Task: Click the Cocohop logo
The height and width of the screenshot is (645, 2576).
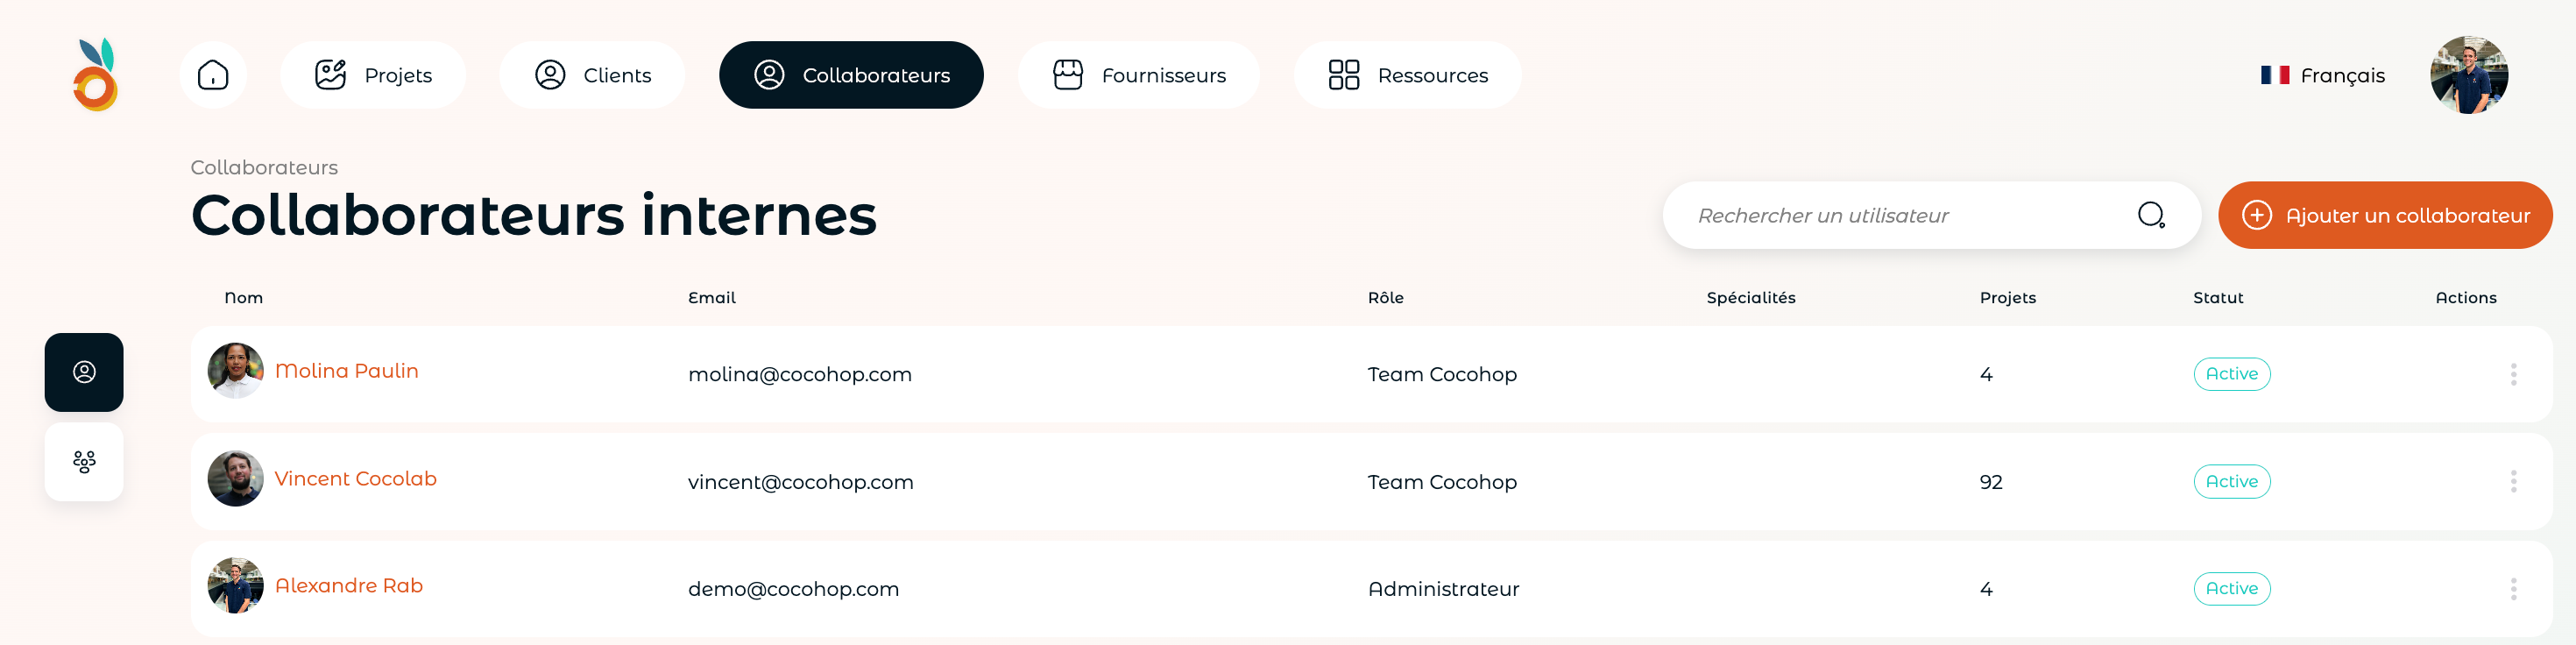Action: click(x=96, y=75)
